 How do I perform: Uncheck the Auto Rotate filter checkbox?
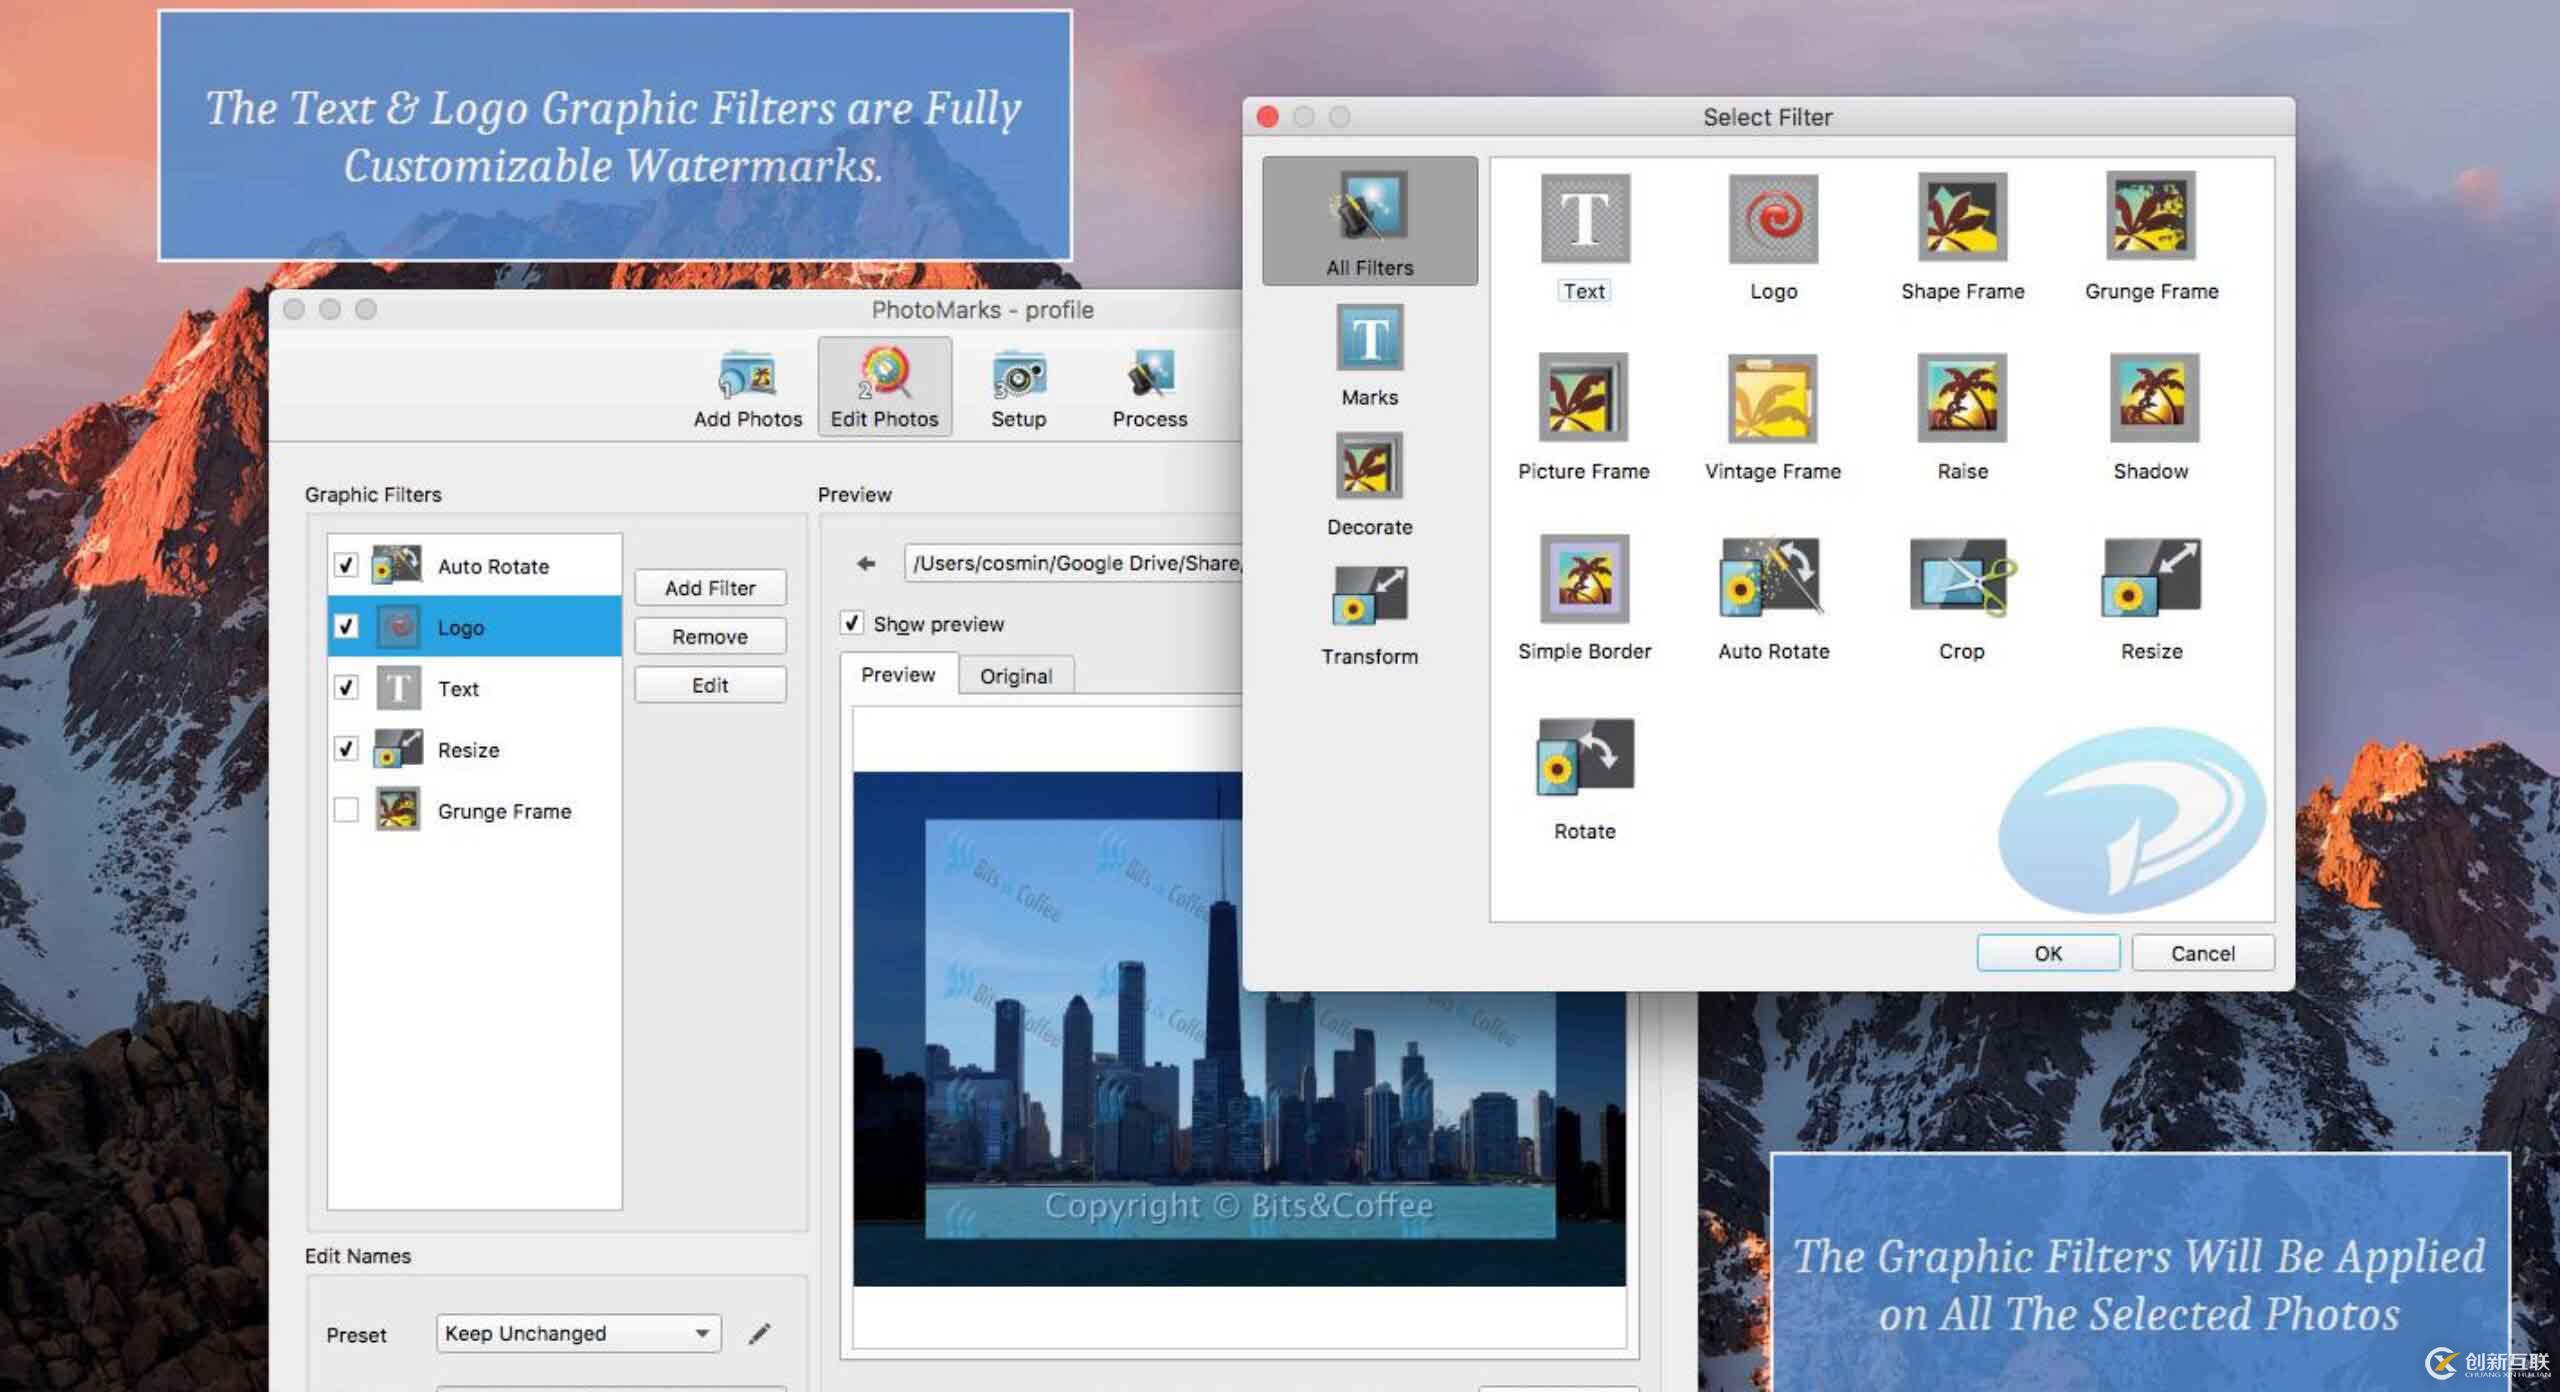[346, 566]
